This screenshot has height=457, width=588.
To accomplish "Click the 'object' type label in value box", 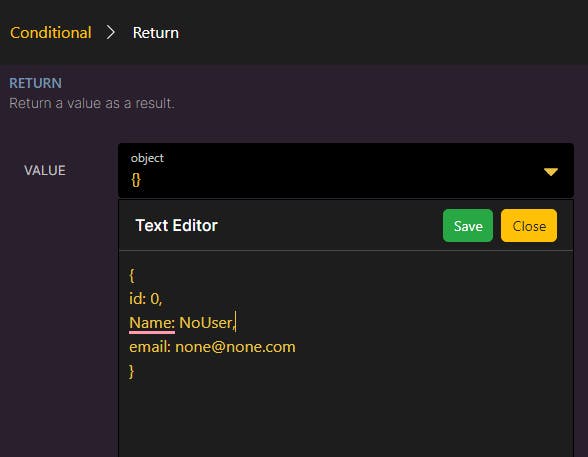I will pos(147,158).
